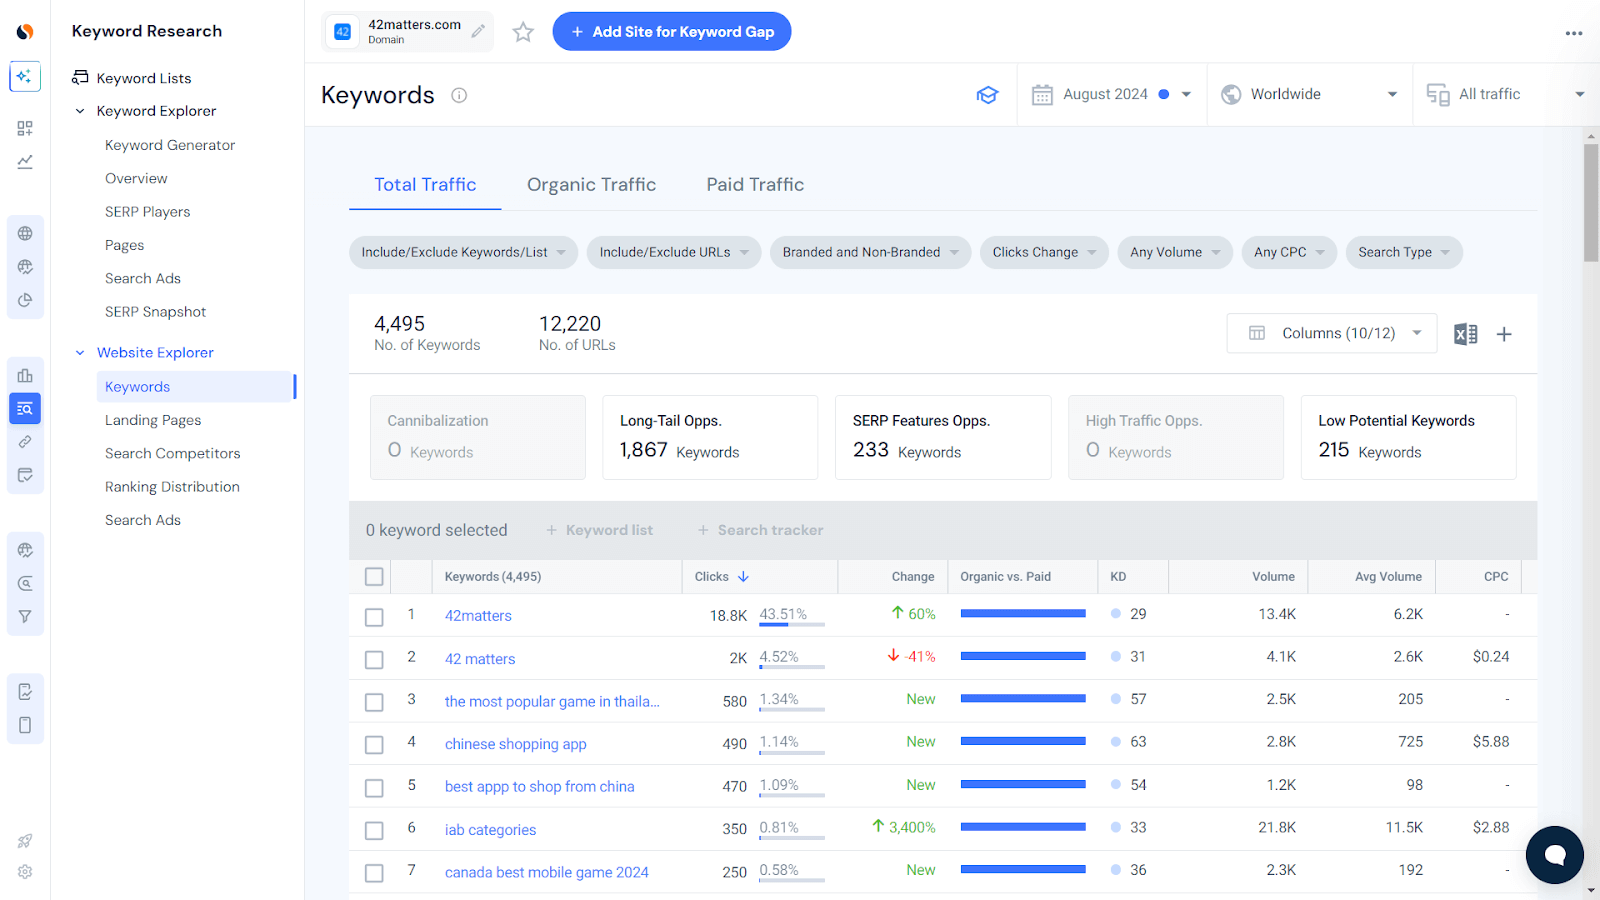Click the Organic vs. Paid bar for 42matters
Screen dimensions: 1600x900
(x=1022, y=613)
